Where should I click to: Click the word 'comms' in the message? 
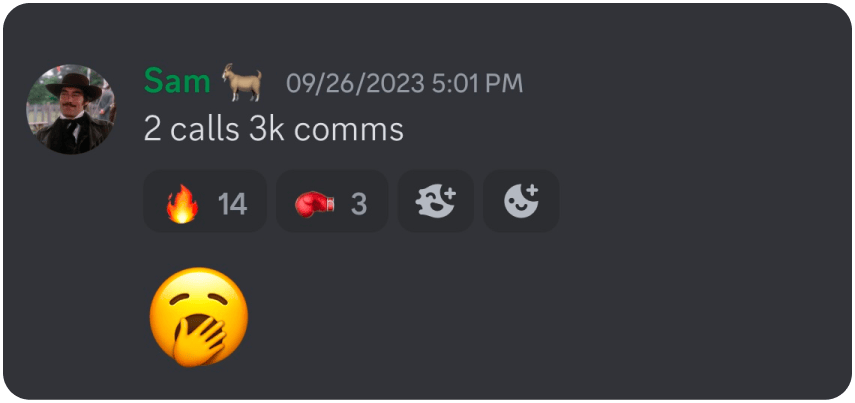tap(348, 131)
